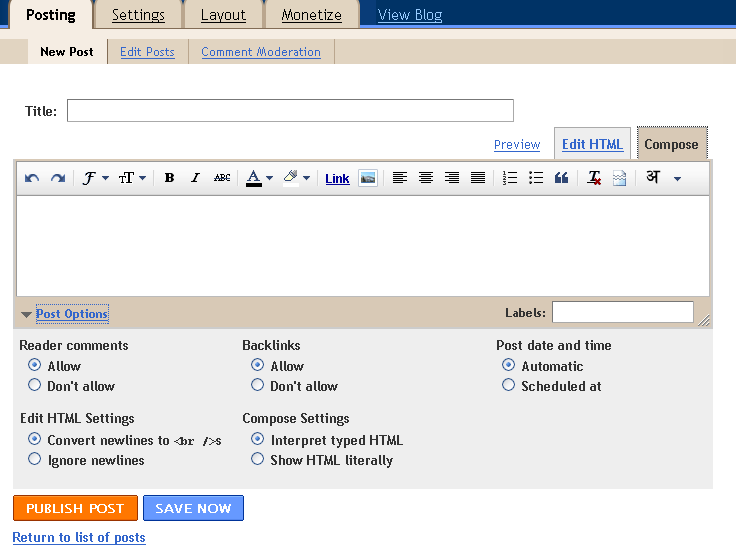Open the font size icon

127,178
